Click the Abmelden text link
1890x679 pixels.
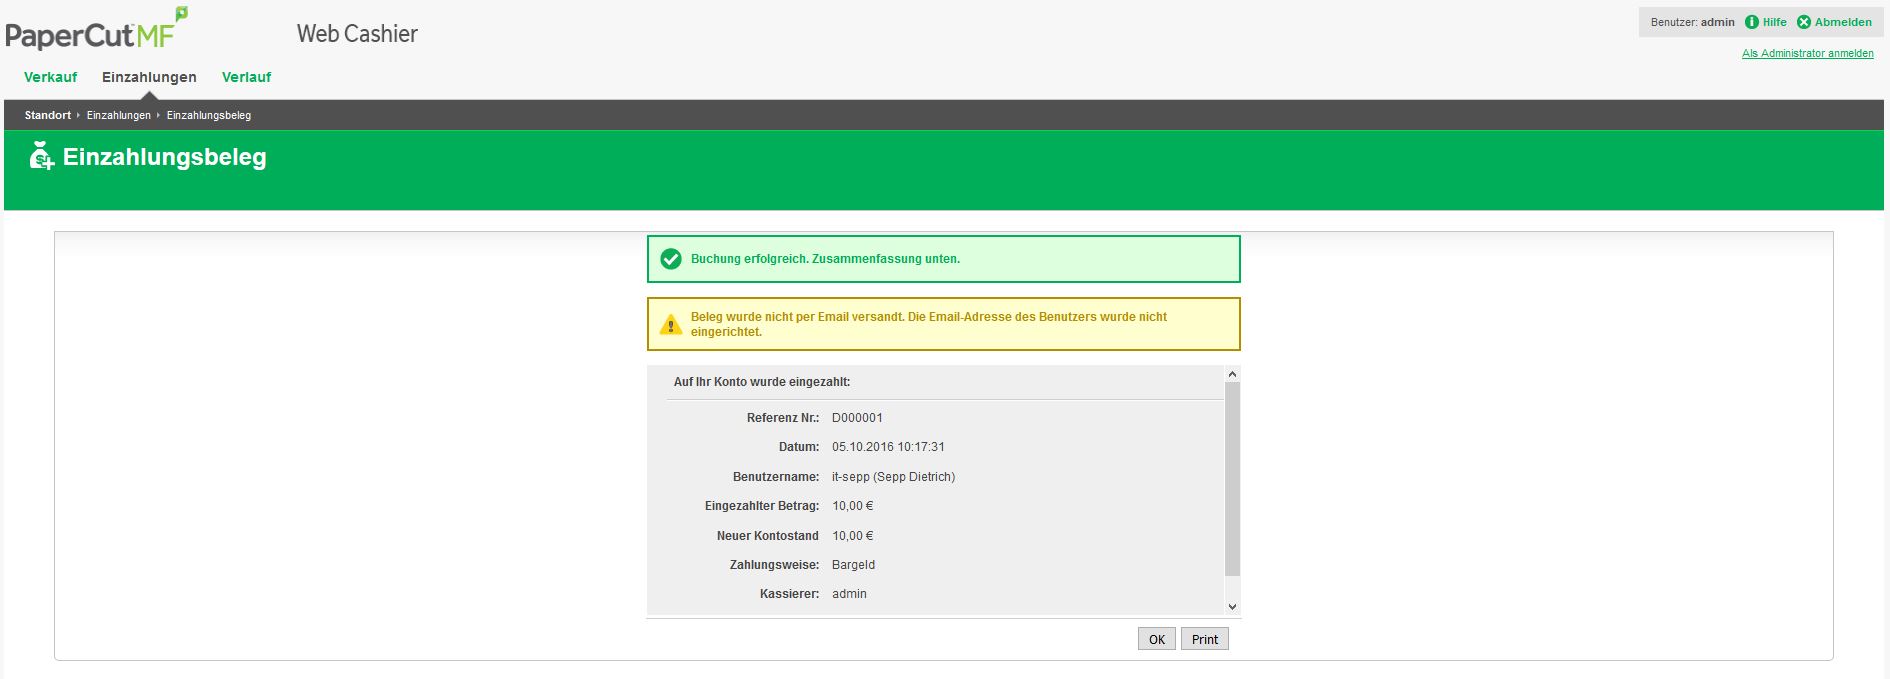[x=1843, y=22]
